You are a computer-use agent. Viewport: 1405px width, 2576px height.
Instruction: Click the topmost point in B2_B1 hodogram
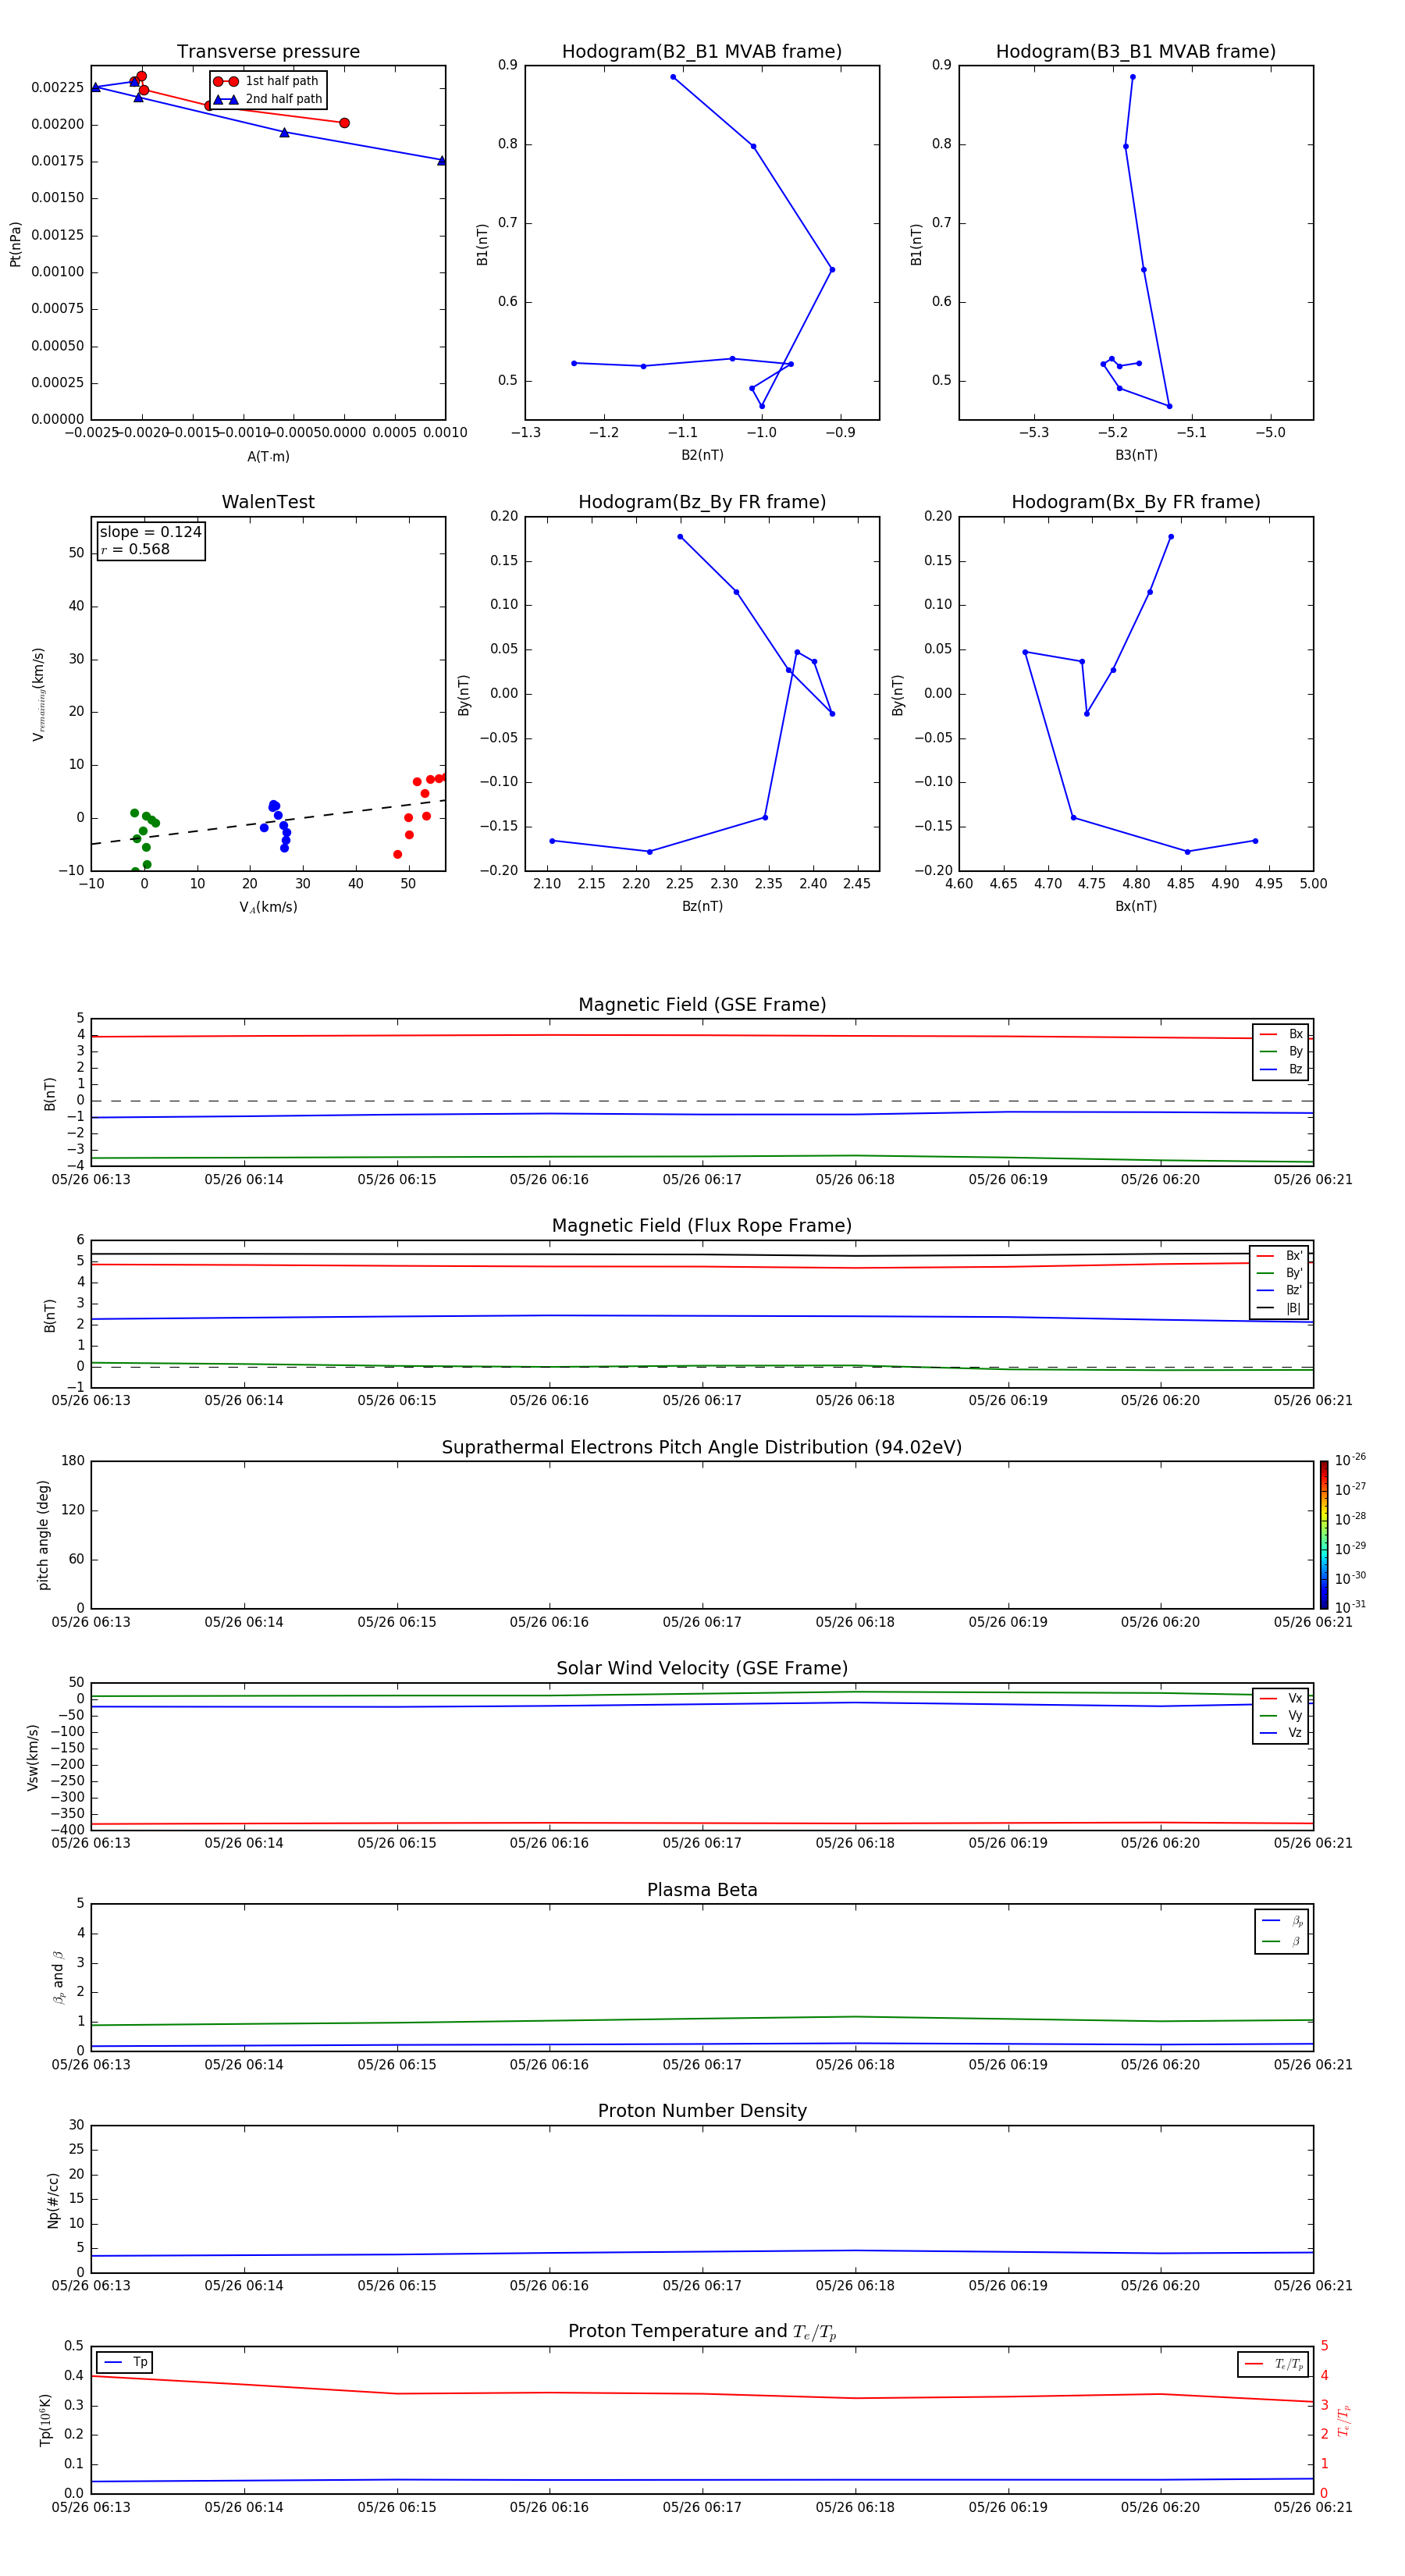(x=673, y=77)
